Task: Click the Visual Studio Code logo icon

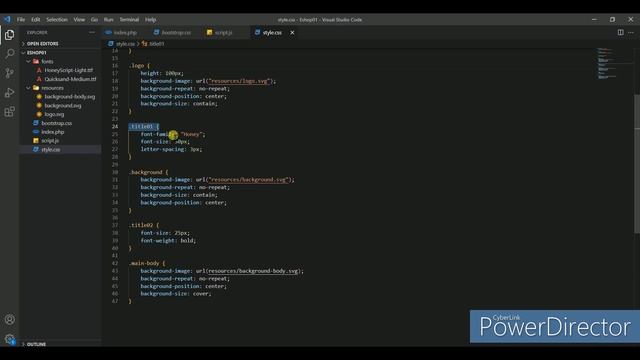Action: click(x=7, y=19)
